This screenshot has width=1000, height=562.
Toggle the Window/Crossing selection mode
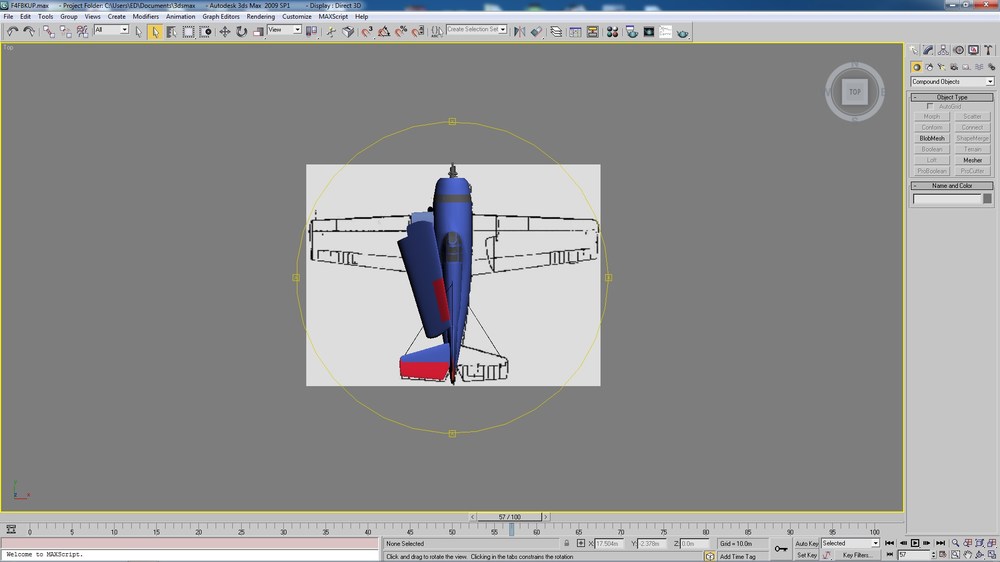[x=205, y=31]
